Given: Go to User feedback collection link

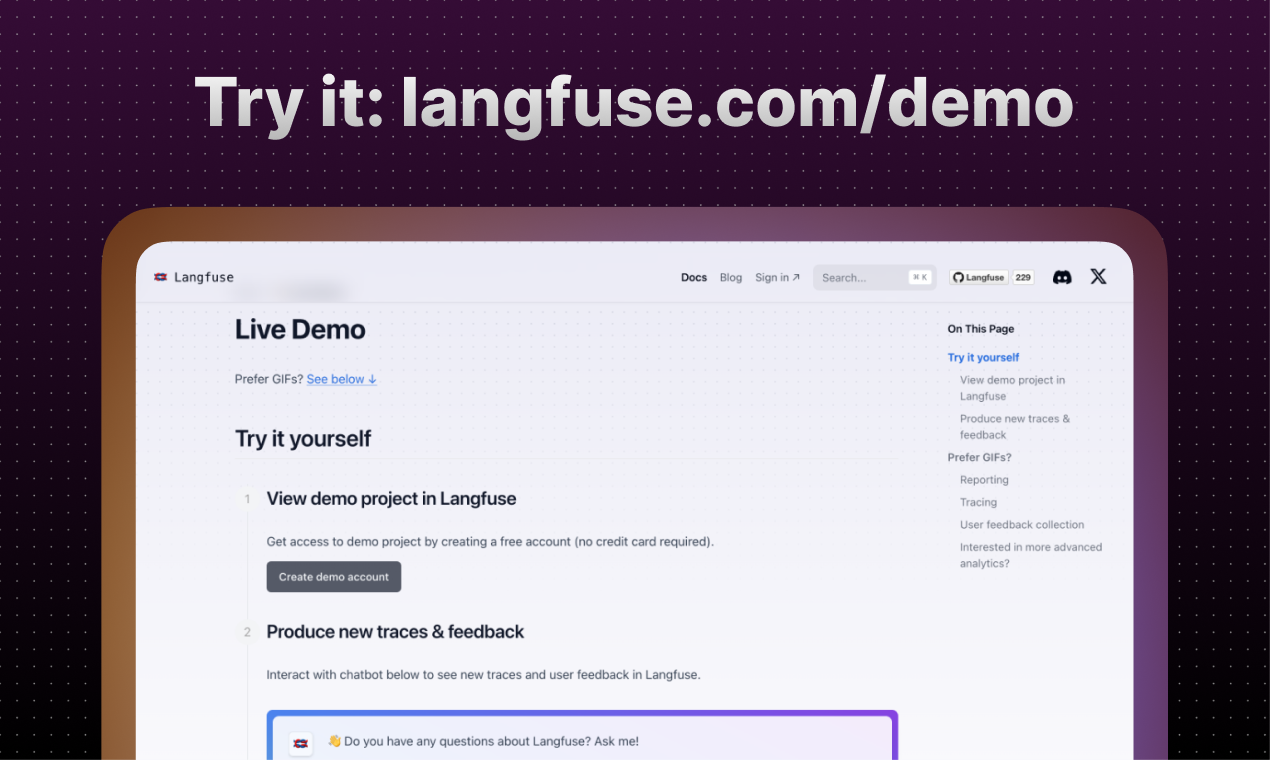Looking at the screenshot, I should [x=1022, y=525].
